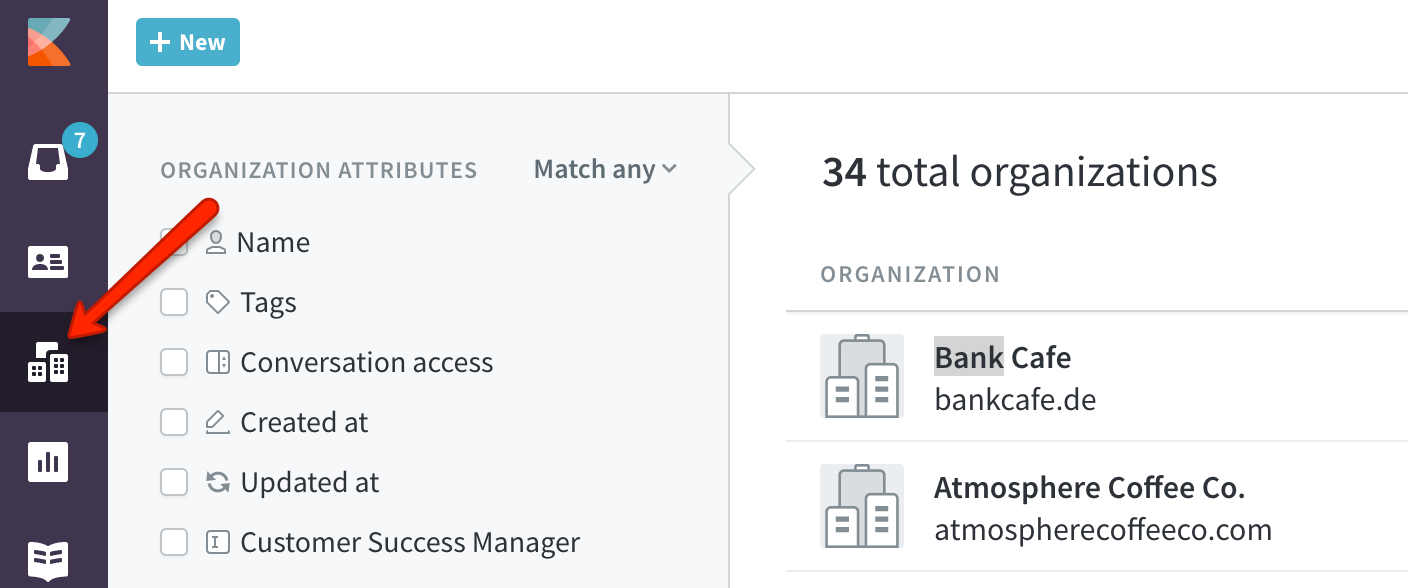Toggle the Updated at checkbox
This screenshot has width=1408, height=588.
pyautogui.click(x=174, y=483)
